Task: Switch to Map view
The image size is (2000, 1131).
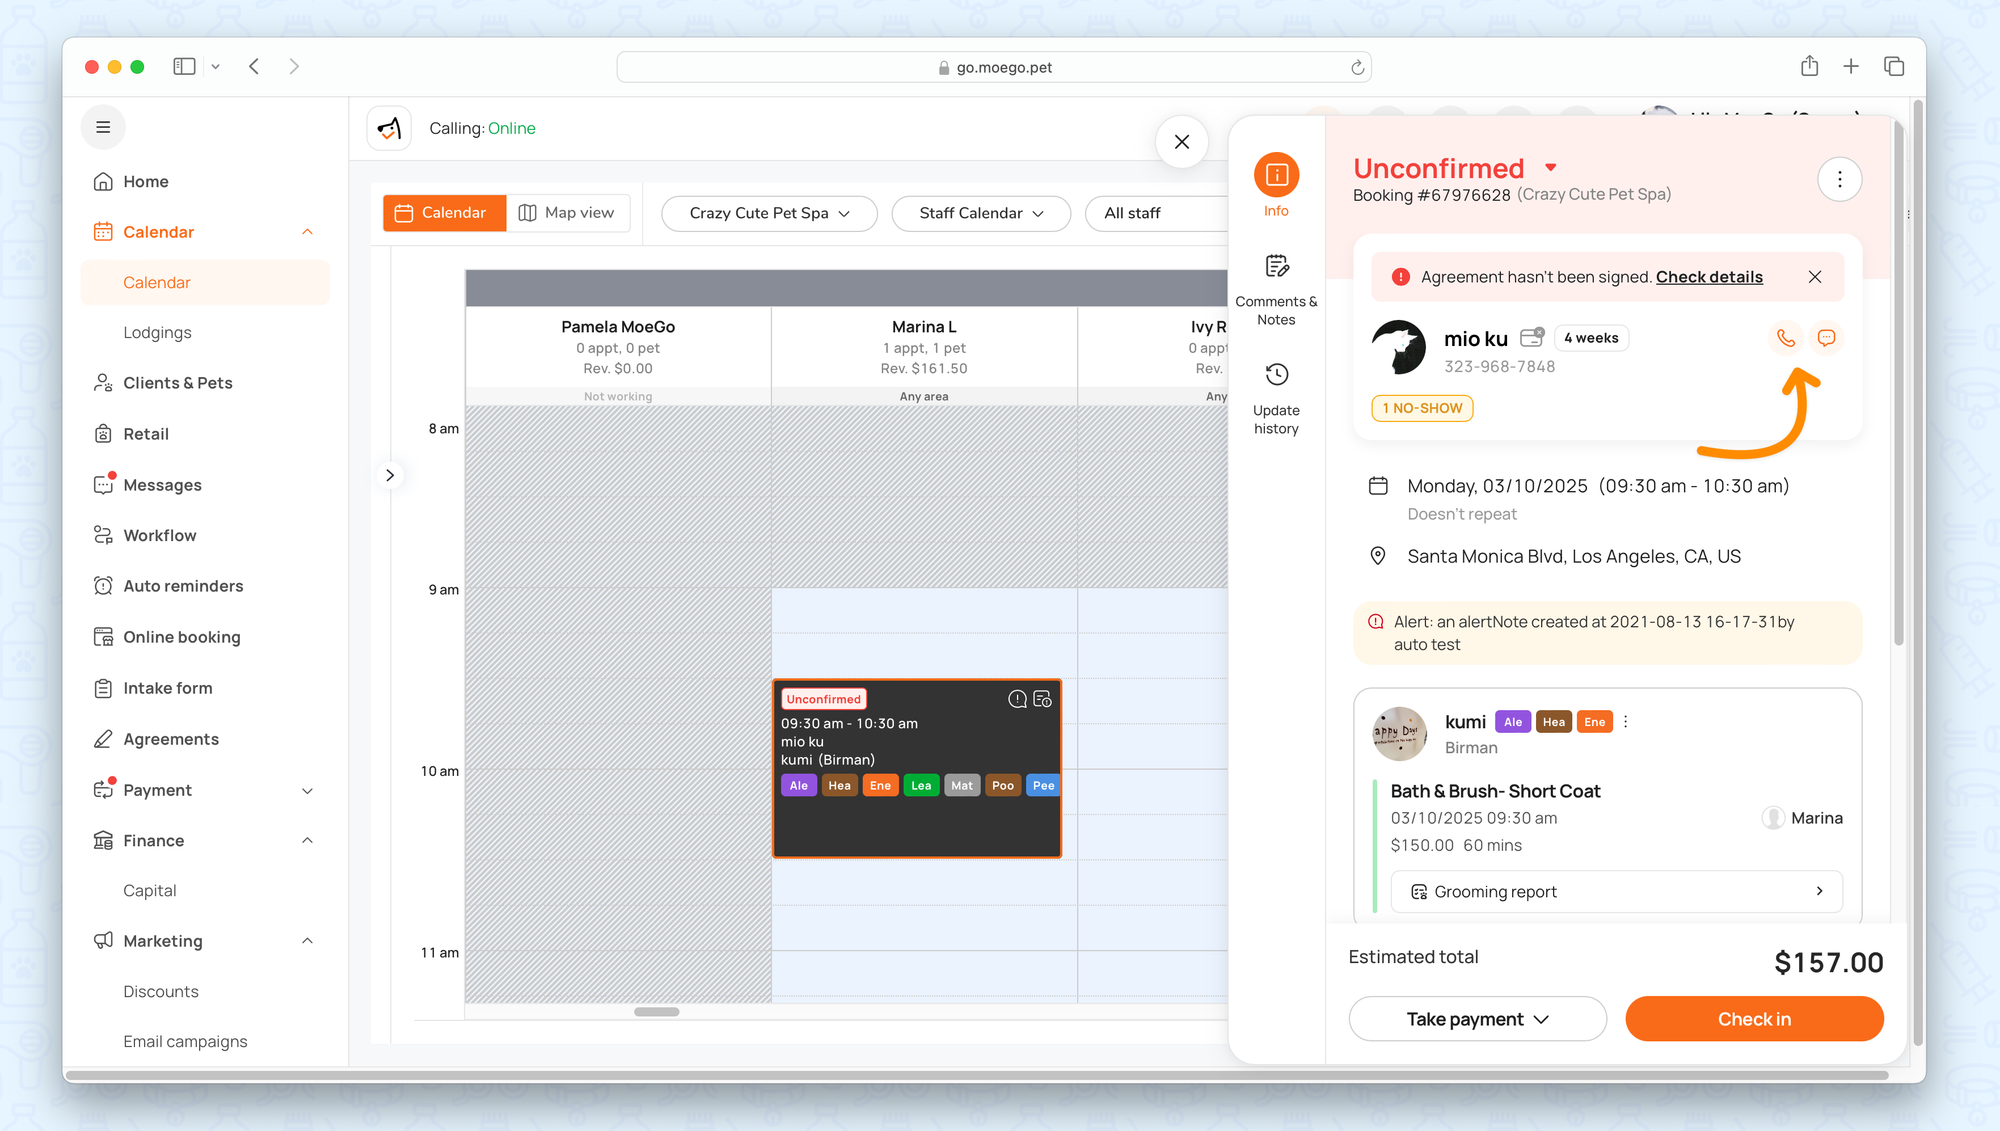Action: [x=567, y=213]
